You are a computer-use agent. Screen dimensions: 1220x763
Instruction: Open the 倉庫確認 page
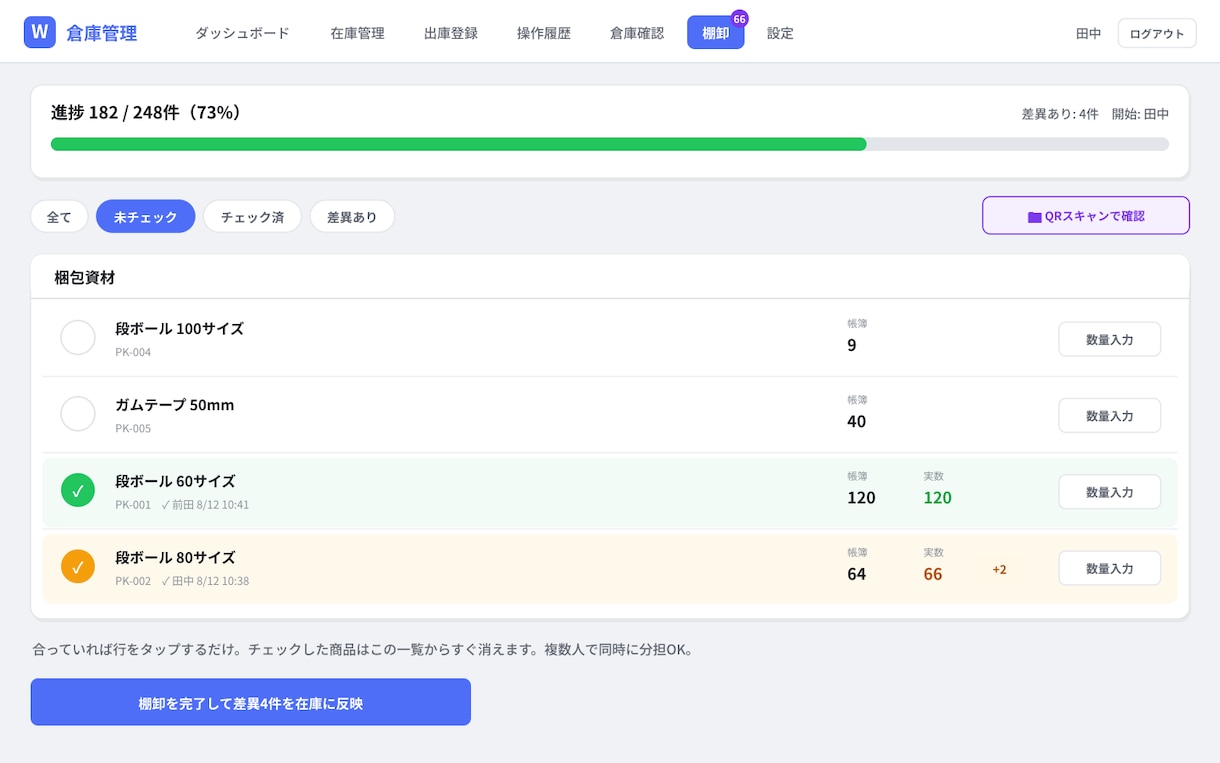(x=637, y=33)
